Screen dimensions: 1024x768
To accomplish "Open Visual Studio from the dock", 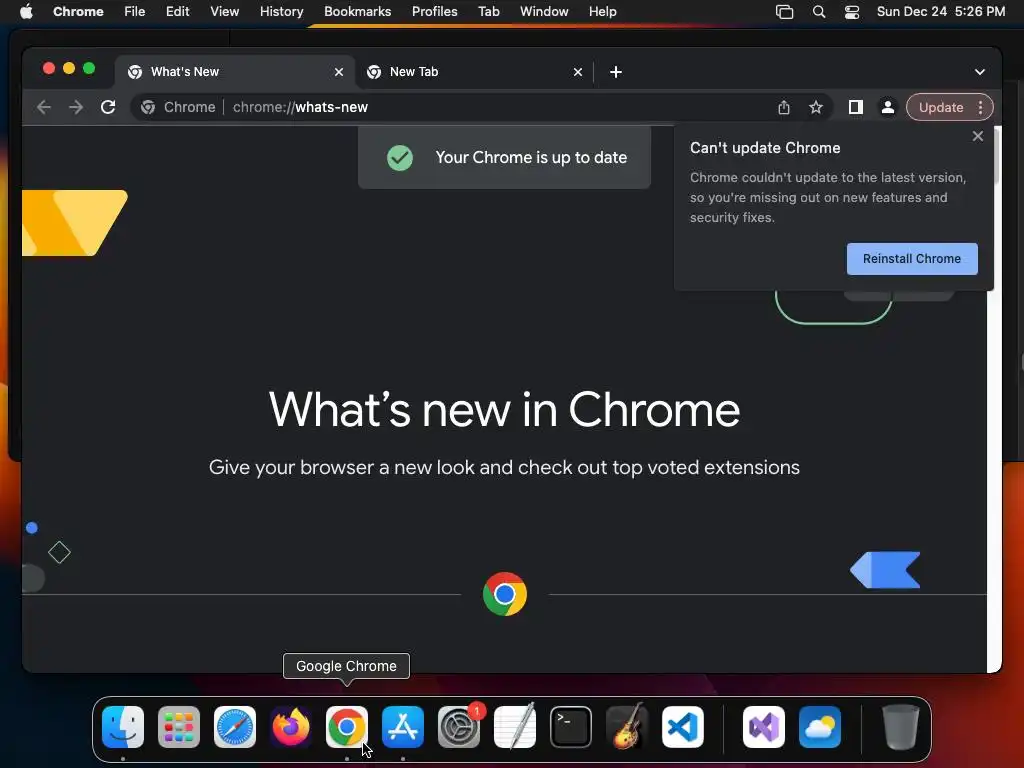I will 764,727.
